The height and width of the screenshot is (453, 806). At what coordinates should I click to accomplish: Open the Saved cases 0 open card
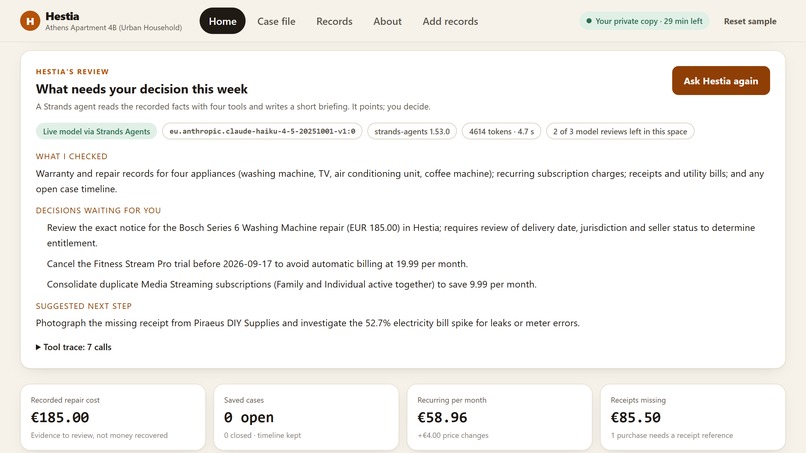[306, 417]
